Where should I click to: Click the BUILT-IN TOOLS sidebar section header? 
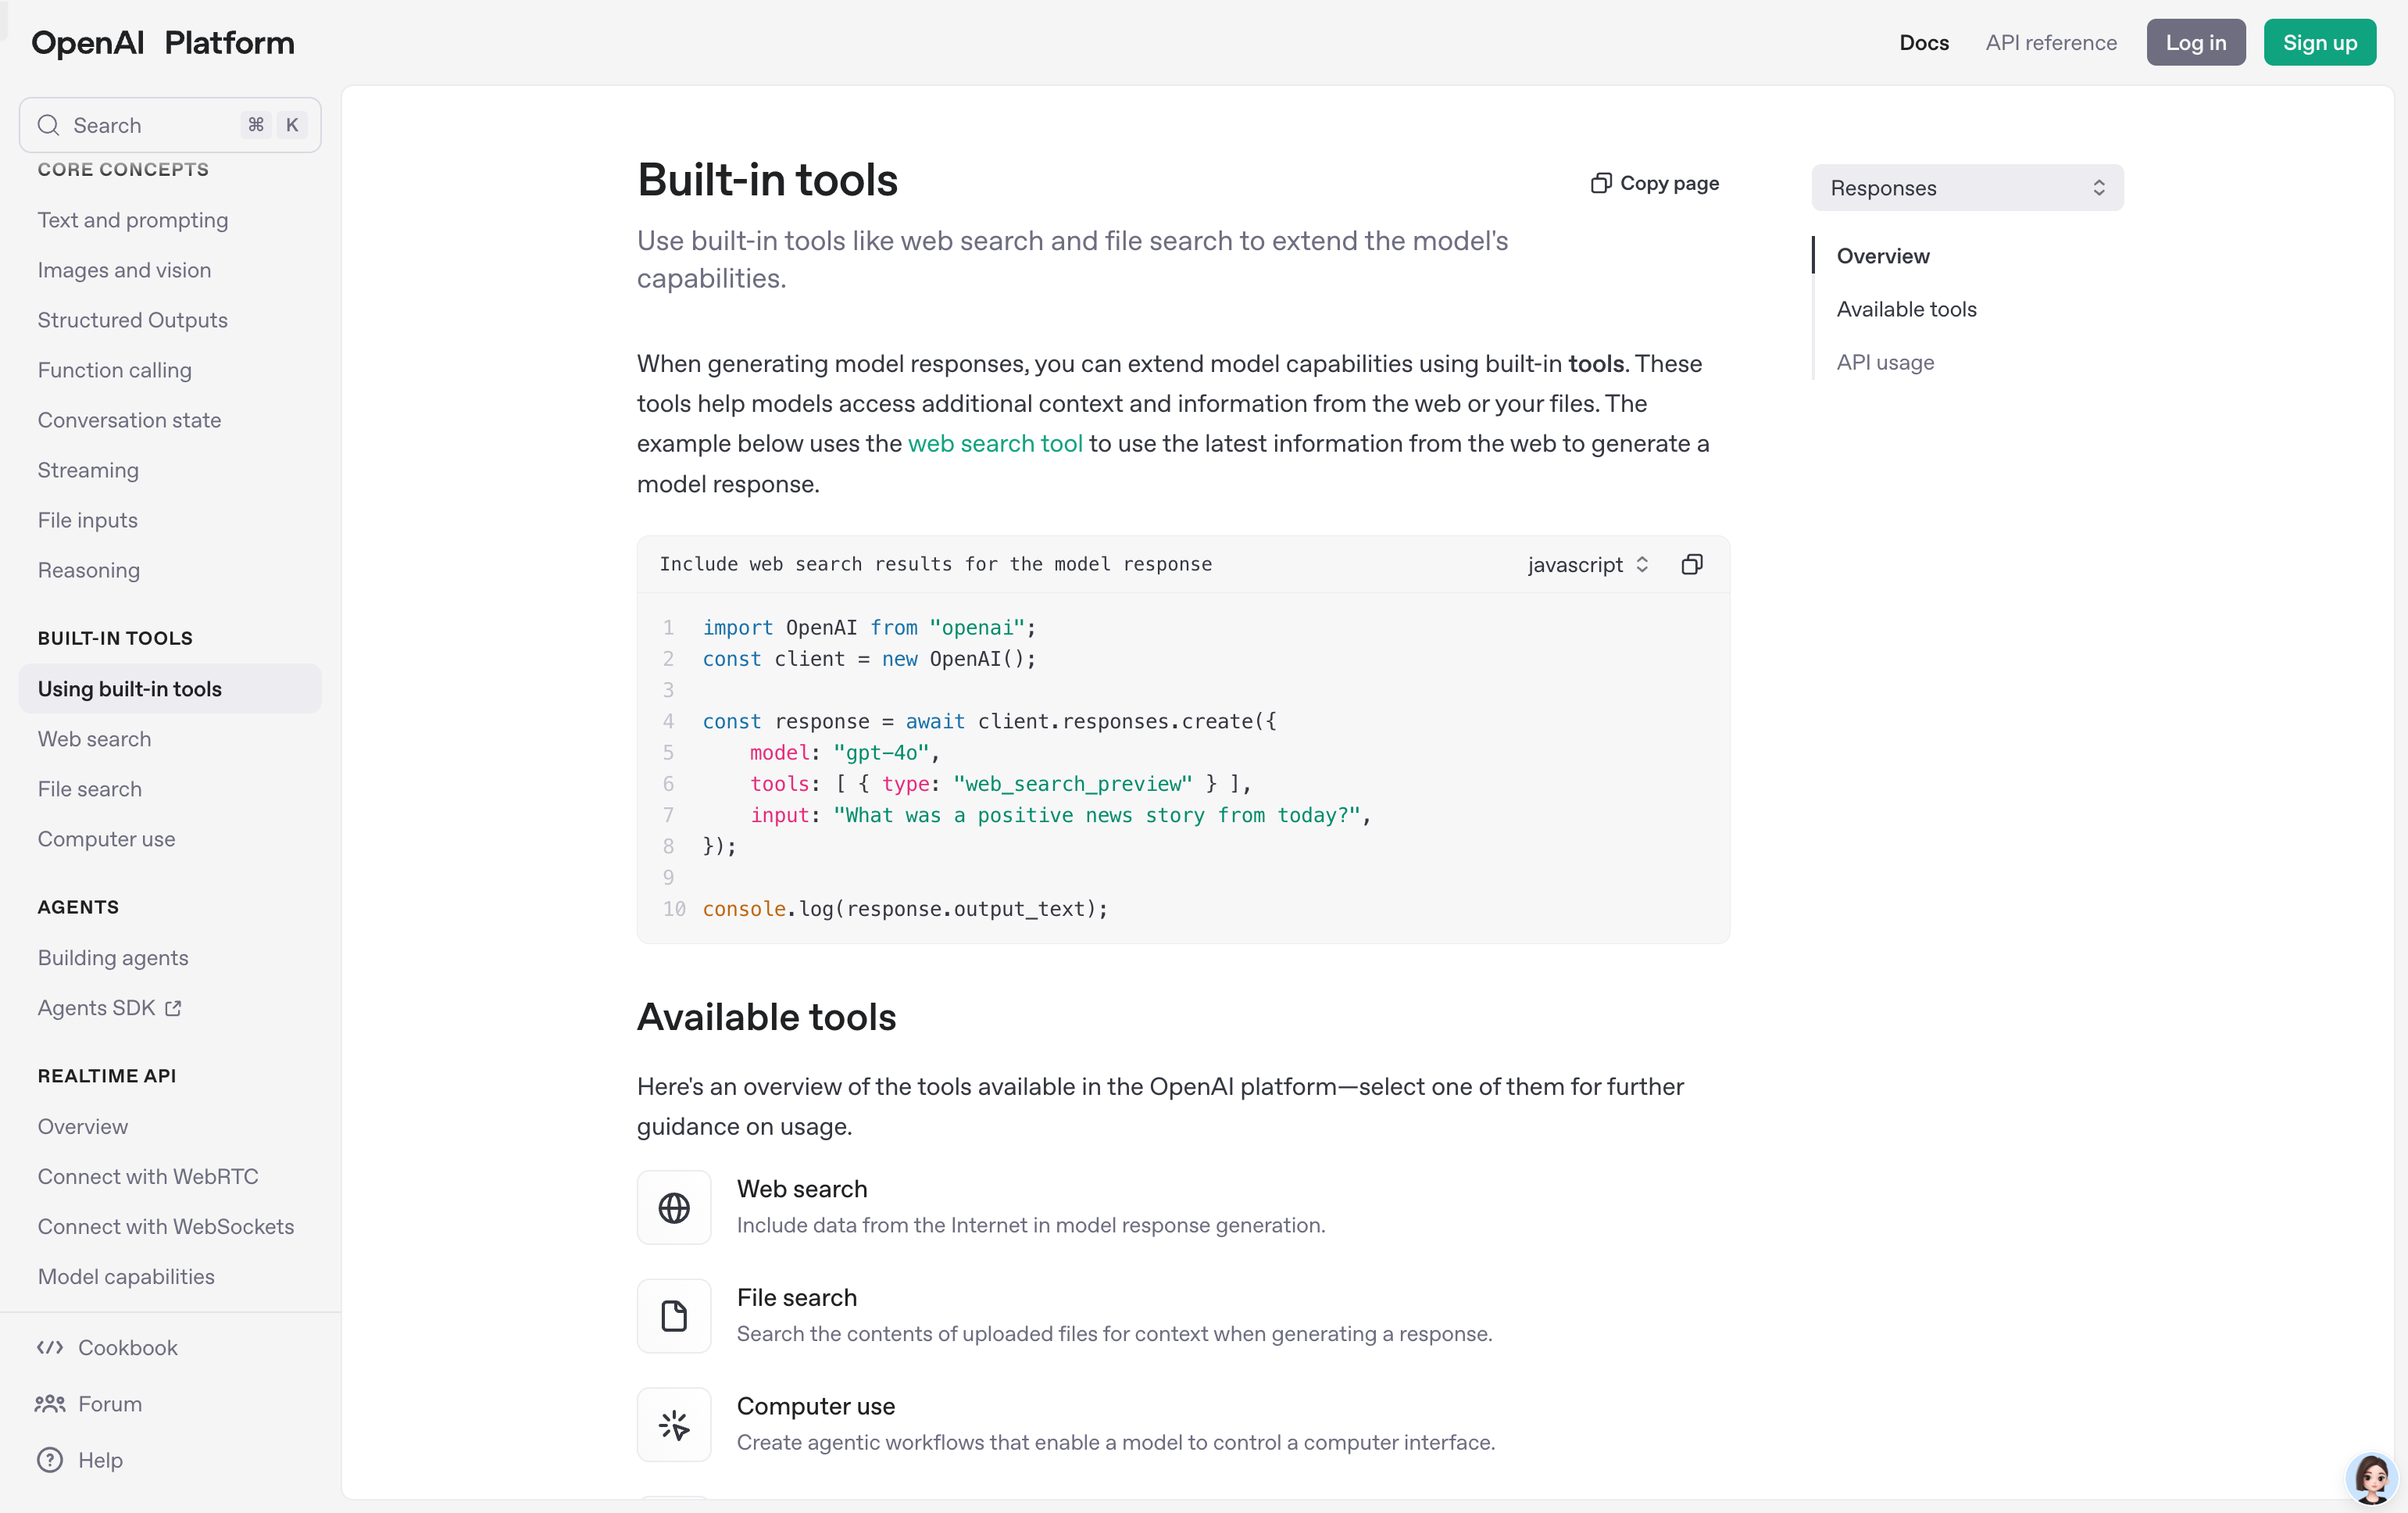115,638
